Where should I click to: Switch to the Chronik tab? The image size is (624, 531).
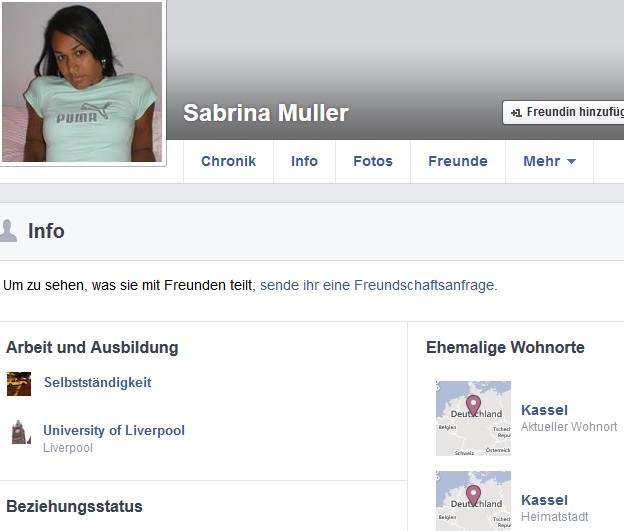pyautogui.click(x=228, y=161)
